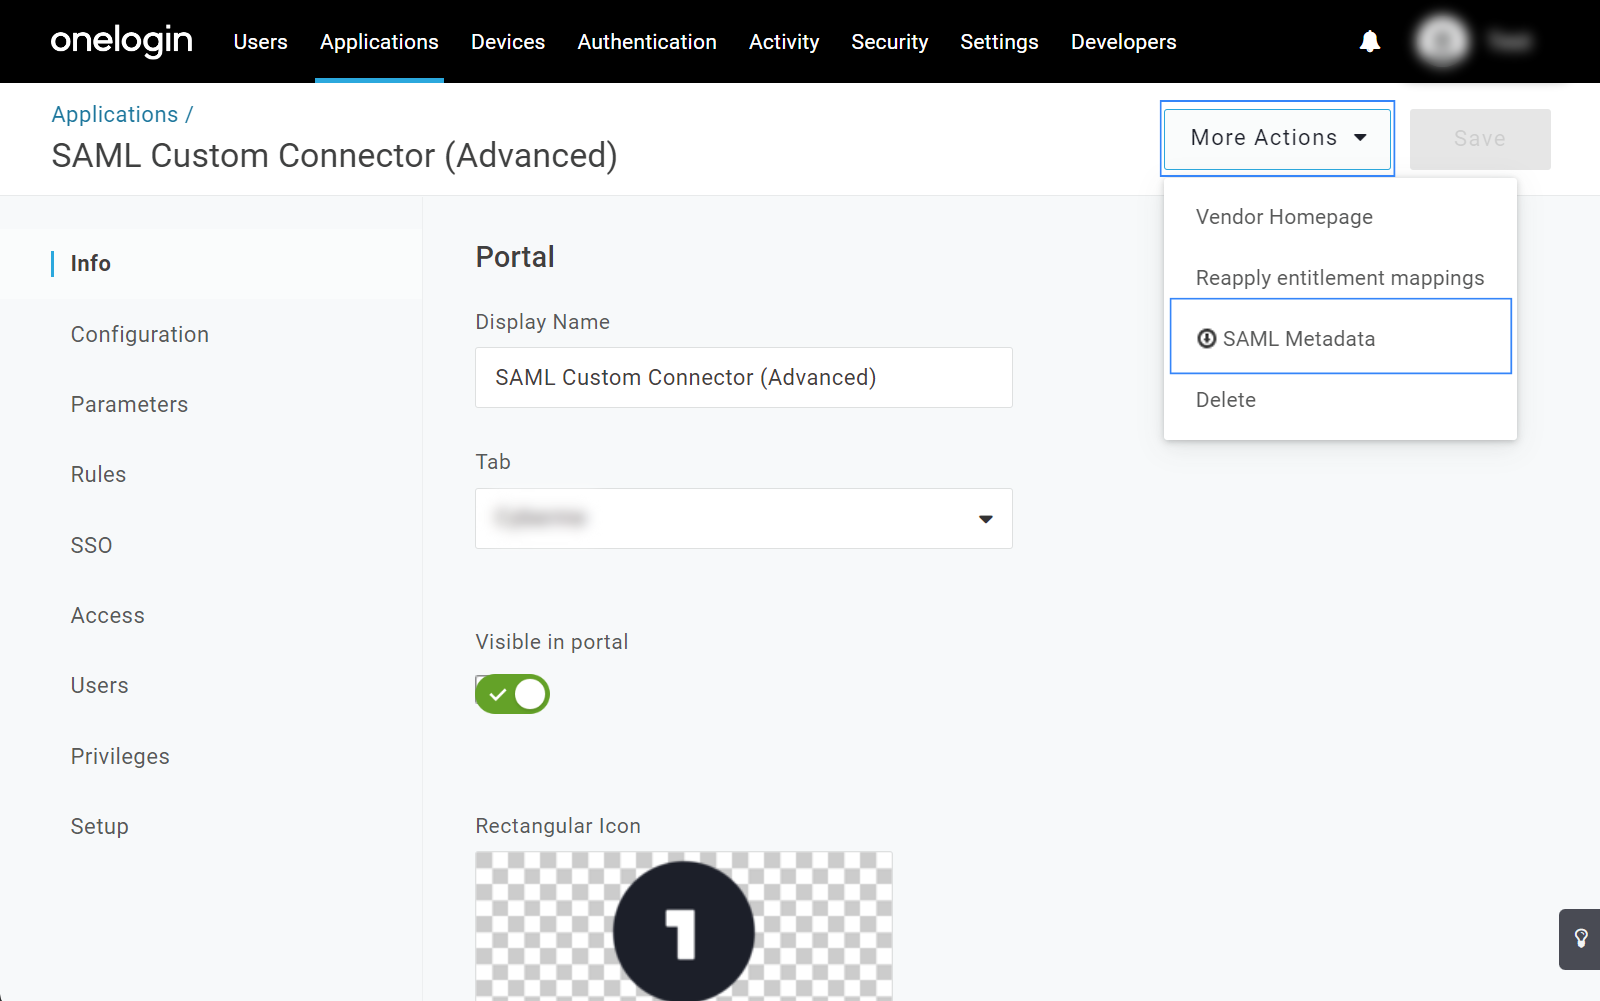Choose Reapply entitlement mappings
This screenshot has height=1001, width=1600.
tap(1339, 278)
